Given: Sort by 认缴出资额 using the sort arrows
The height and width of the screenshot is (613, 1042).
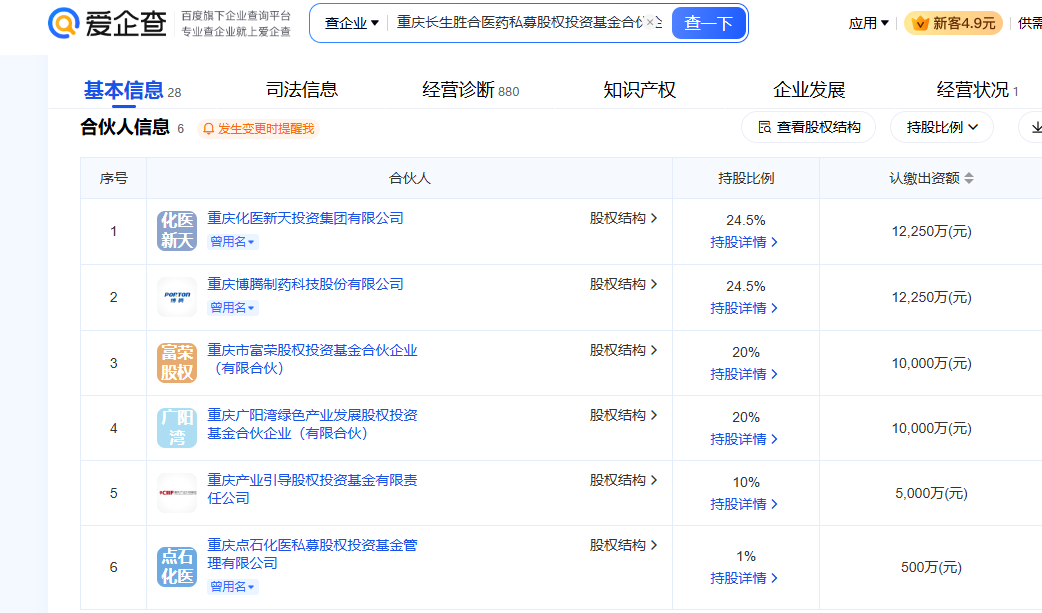Looking at the screenshot, I should click(x=969, y=178).
